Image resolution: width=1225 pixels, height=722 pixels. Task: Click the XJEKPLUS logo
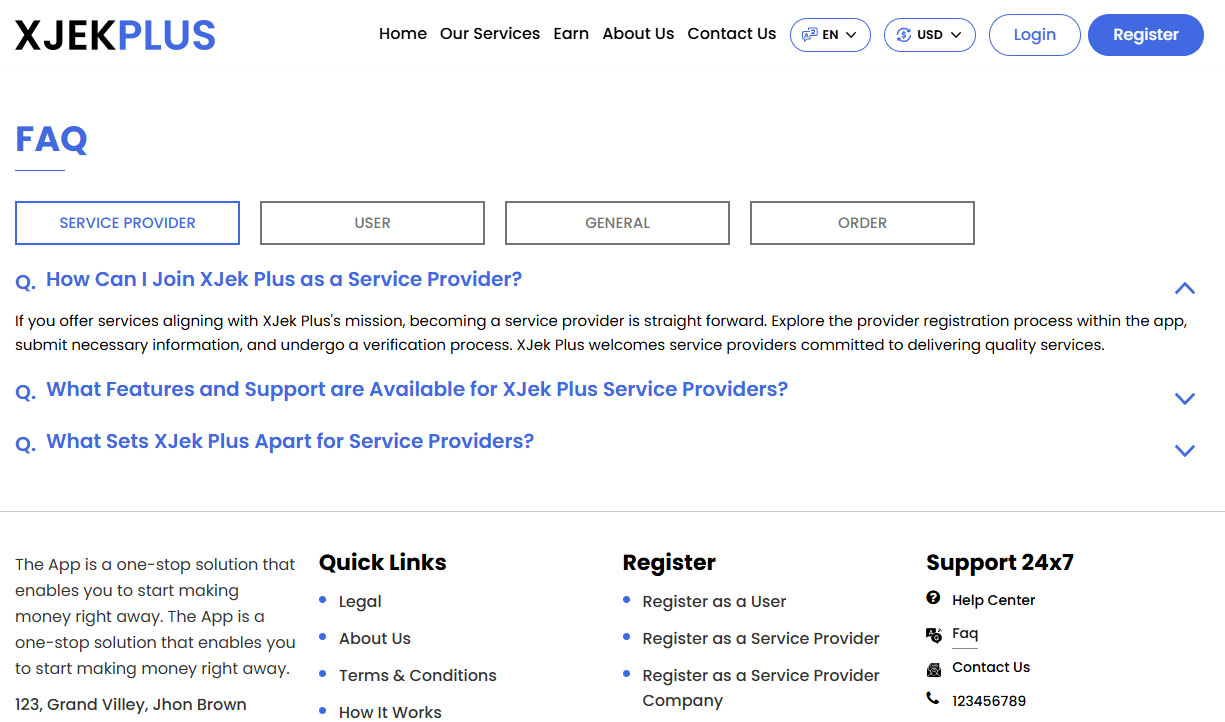(114, 34)
